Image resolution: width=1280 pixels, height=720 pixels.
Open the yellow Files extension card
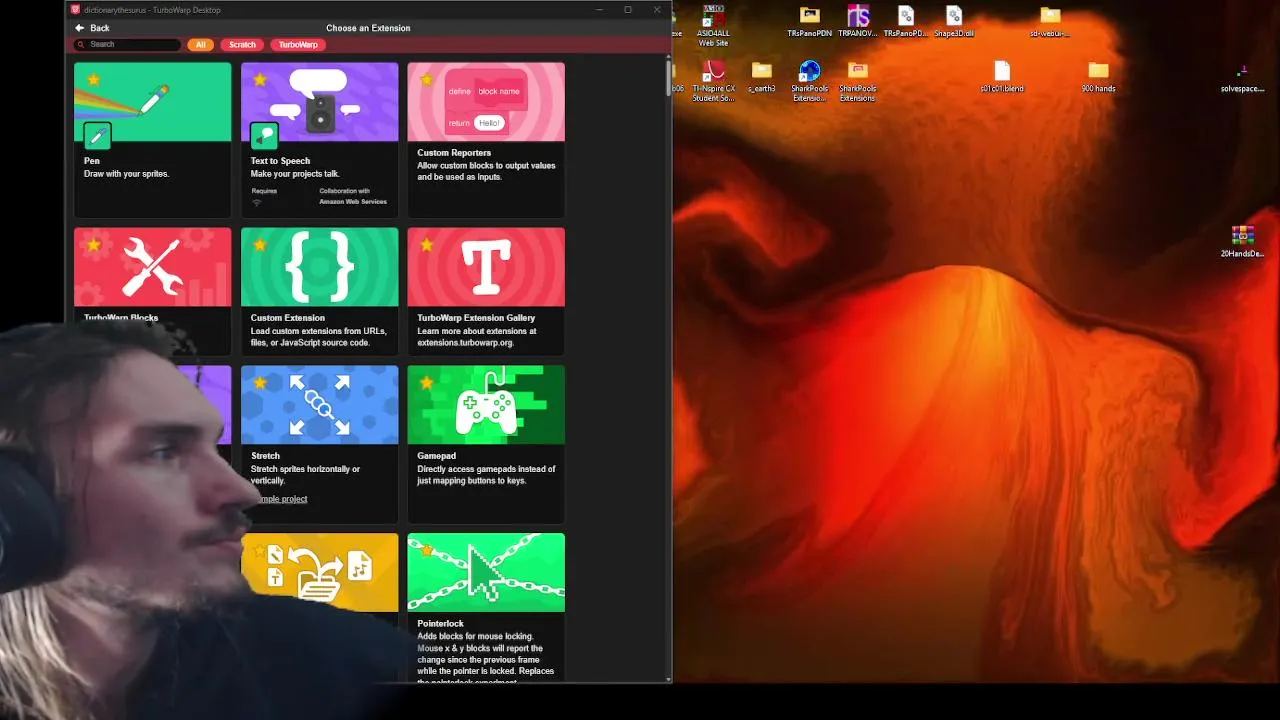(319, 572)
